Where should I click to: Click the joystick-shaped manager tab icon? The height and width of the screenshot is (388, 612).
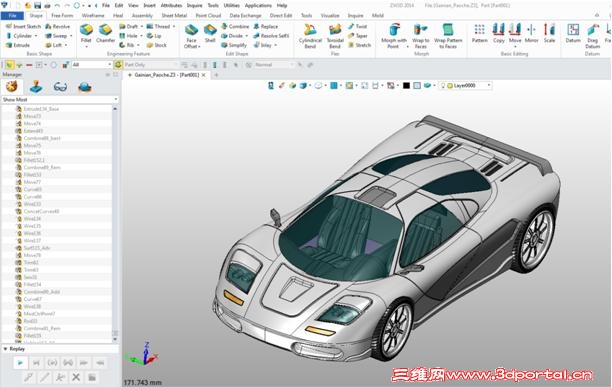tap(36, 87)
